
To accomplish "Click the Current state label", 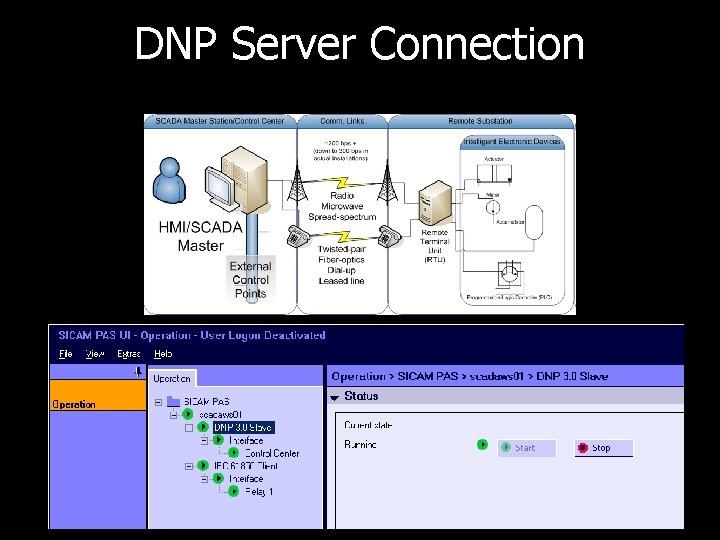I will pos(368,425).
